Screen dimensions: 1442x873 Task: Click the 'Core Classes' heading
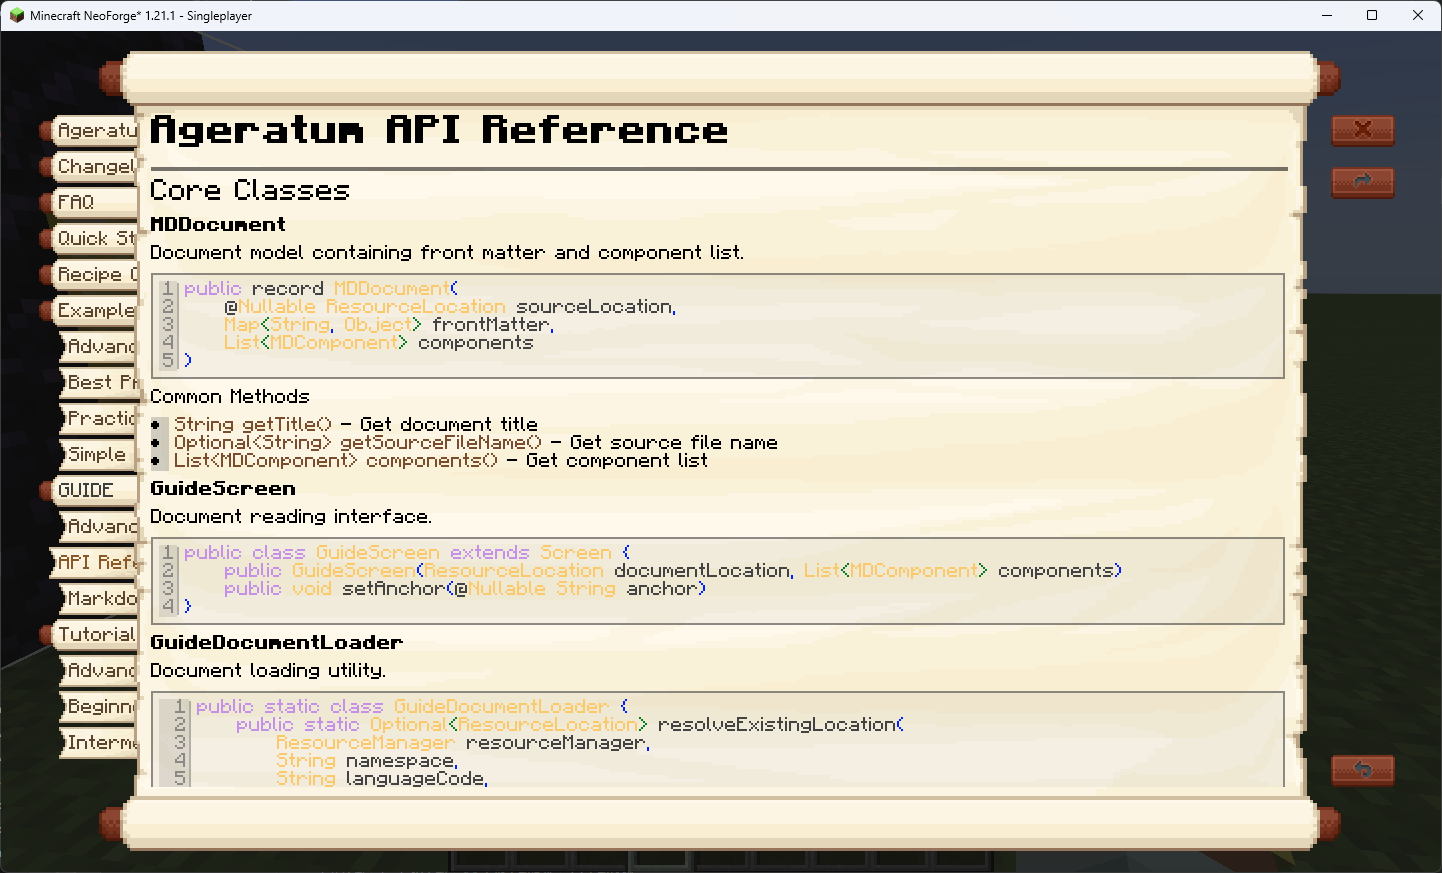tap(250, 190)
